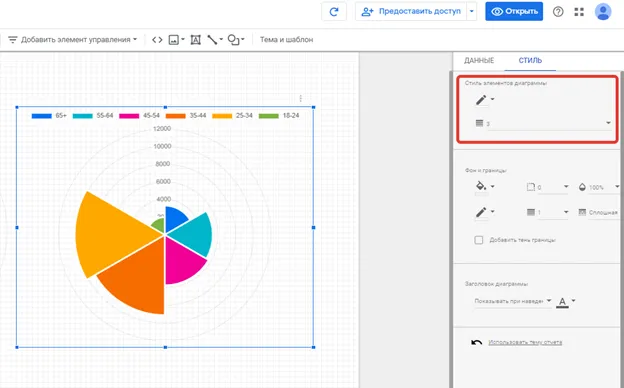Click the 35-44 legend entry

[186, 116]
